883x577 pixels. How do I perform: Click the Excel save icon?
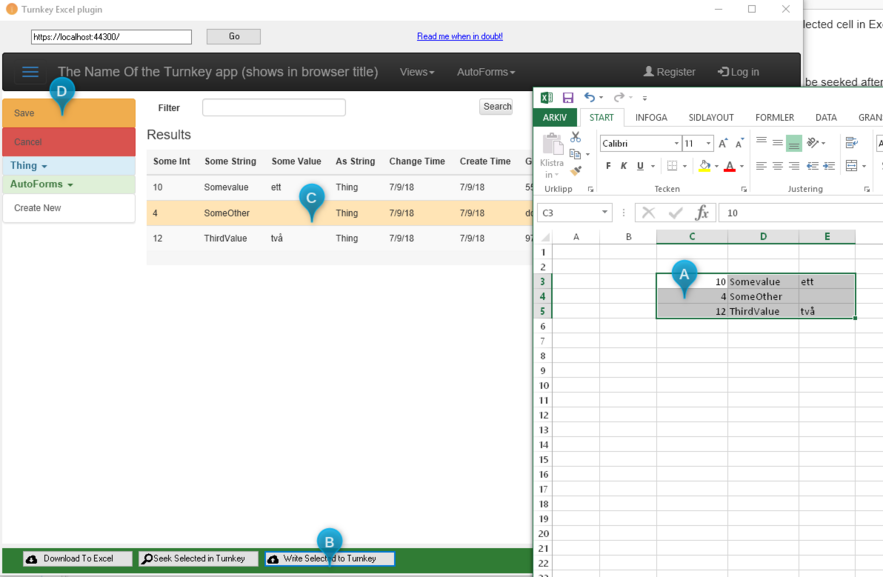click(567, 98)
